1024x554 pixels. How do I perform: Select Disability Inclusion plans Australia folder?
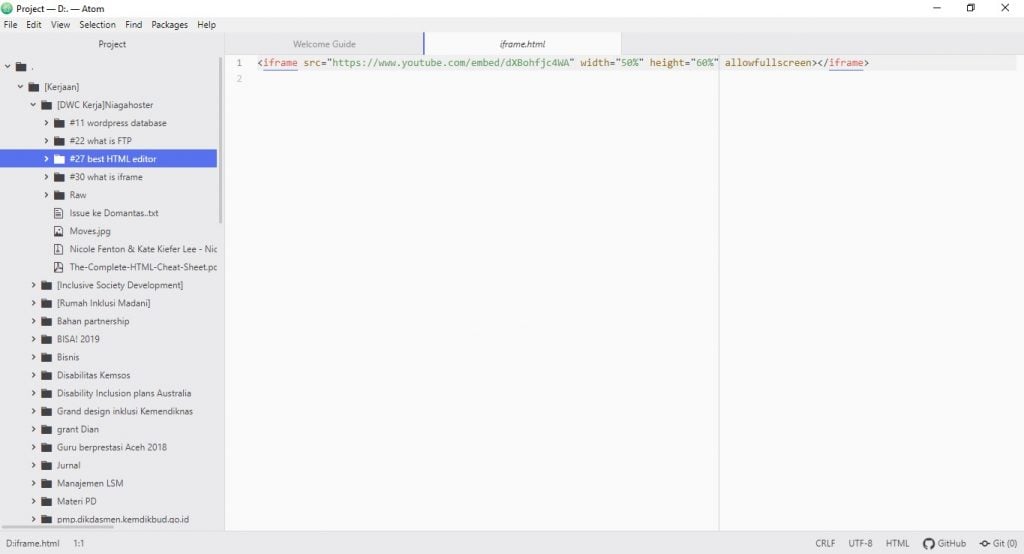point(124,393)
